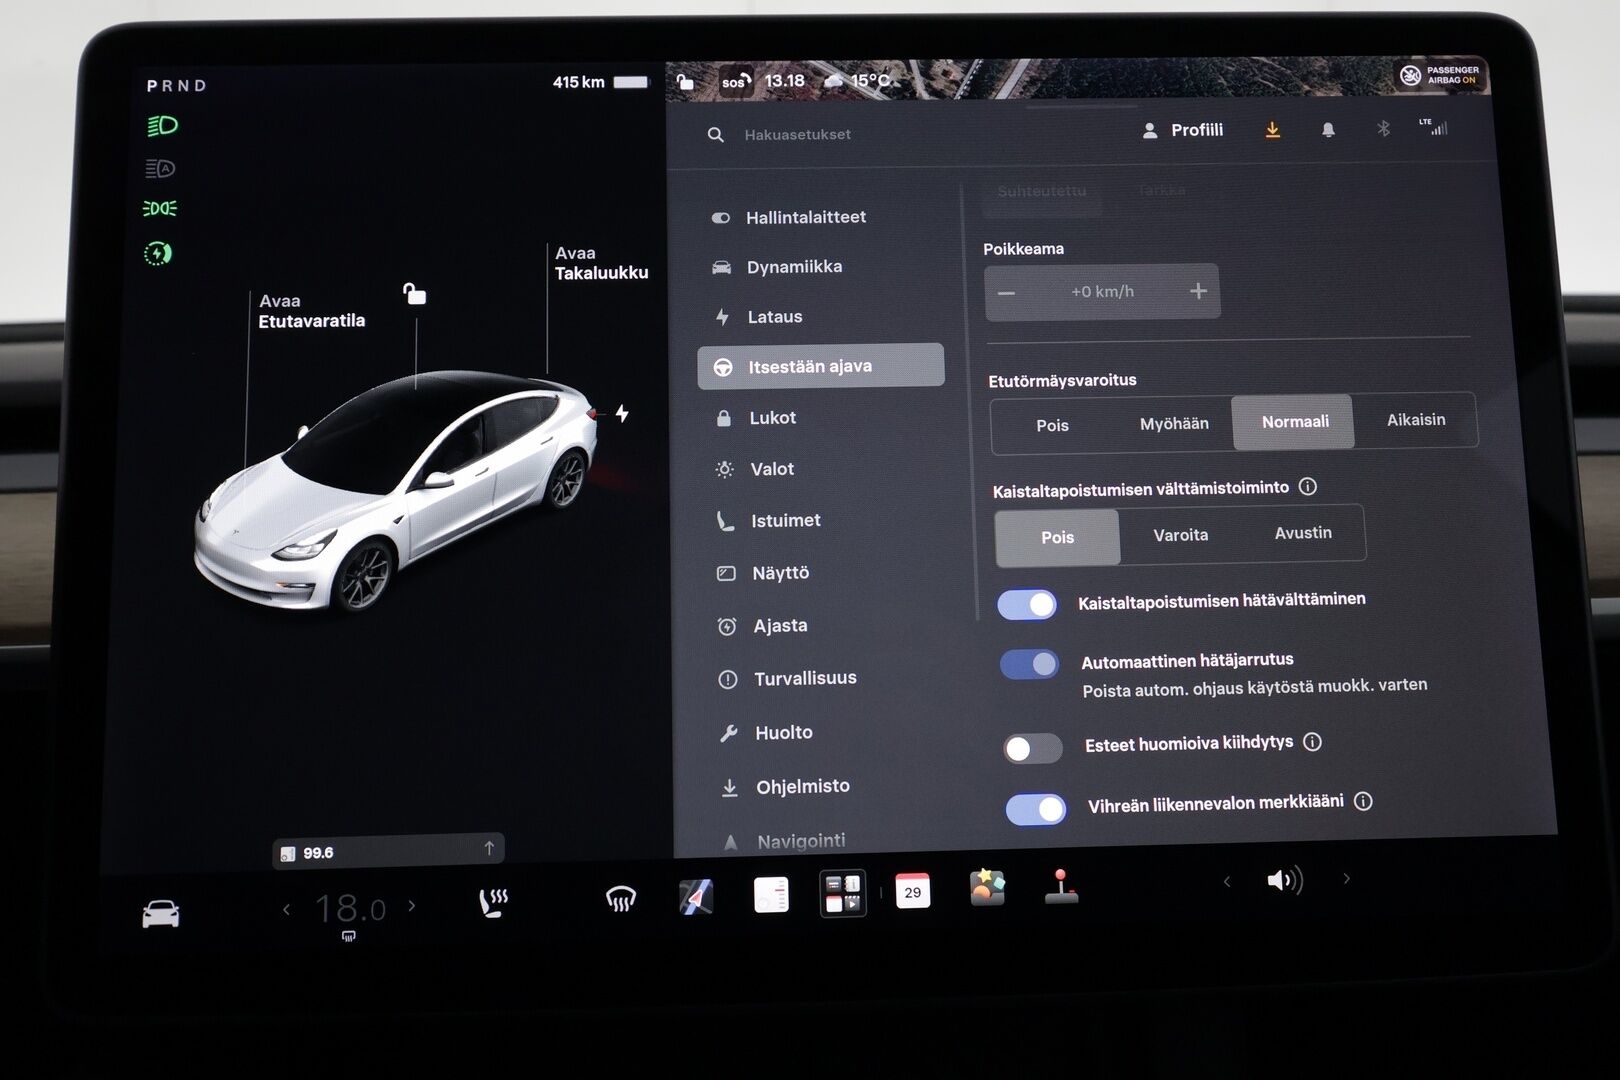Tap info icon beside Vihreän liikennevalon merkkiääni
The height and width of the screenshot is (1080, 1620).
pyautogui.click(x=1363, y=800)
